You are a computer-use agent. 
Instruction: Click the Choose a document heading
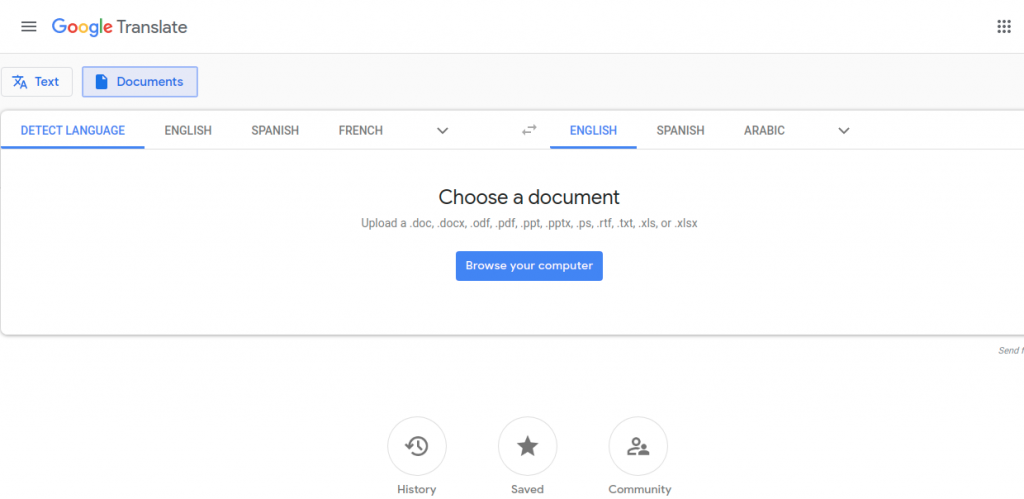point(529,197)
